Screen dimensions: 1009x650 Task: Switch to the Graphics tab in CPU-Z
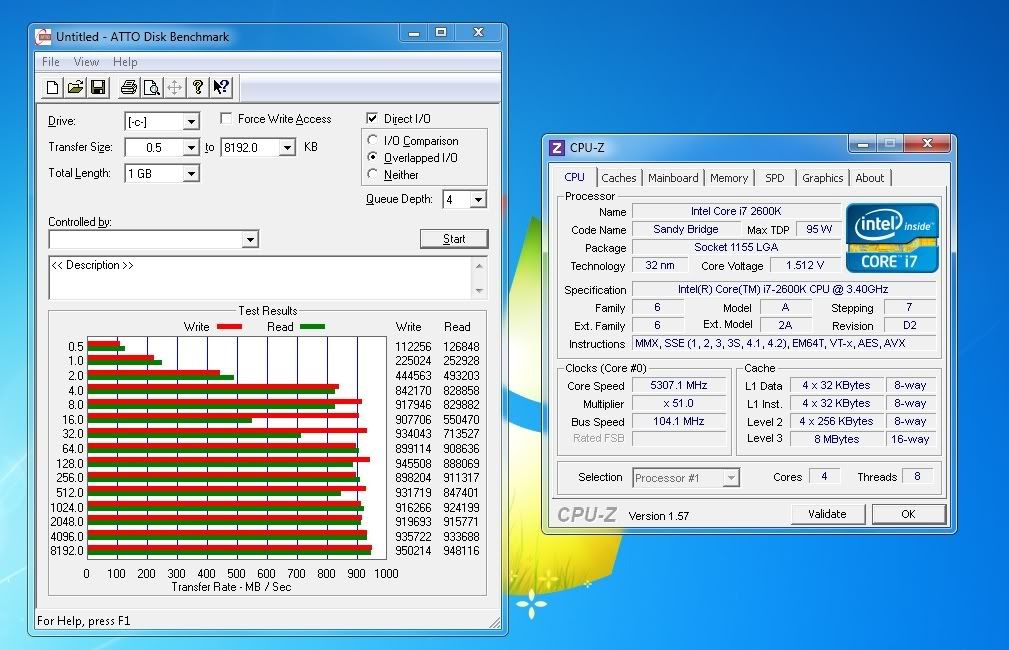coord(822,178)
